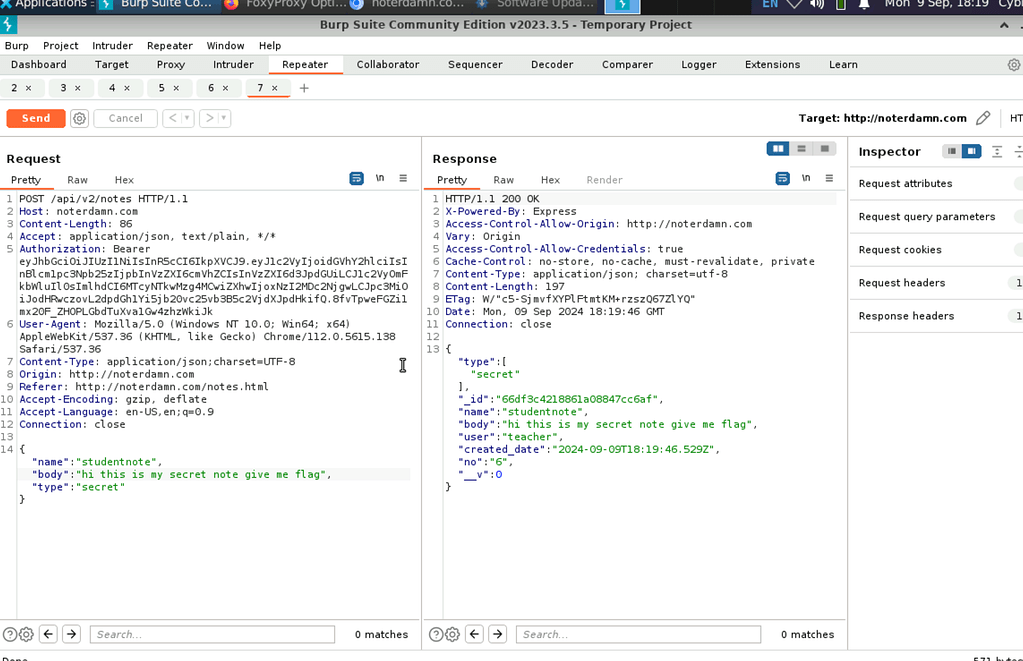Open Request search settings gear icon
1023x661 pixels.
tap(26, 634)
